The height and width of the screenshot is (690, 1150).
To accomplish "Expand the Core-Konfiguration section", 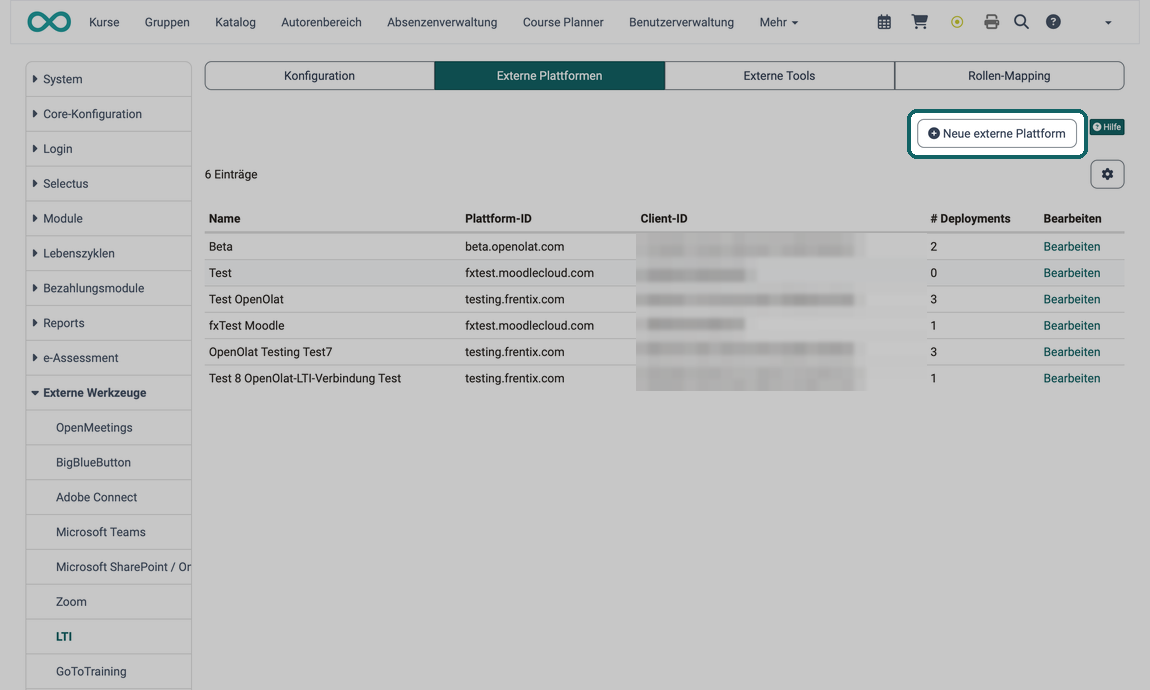I will pos(109,114).
